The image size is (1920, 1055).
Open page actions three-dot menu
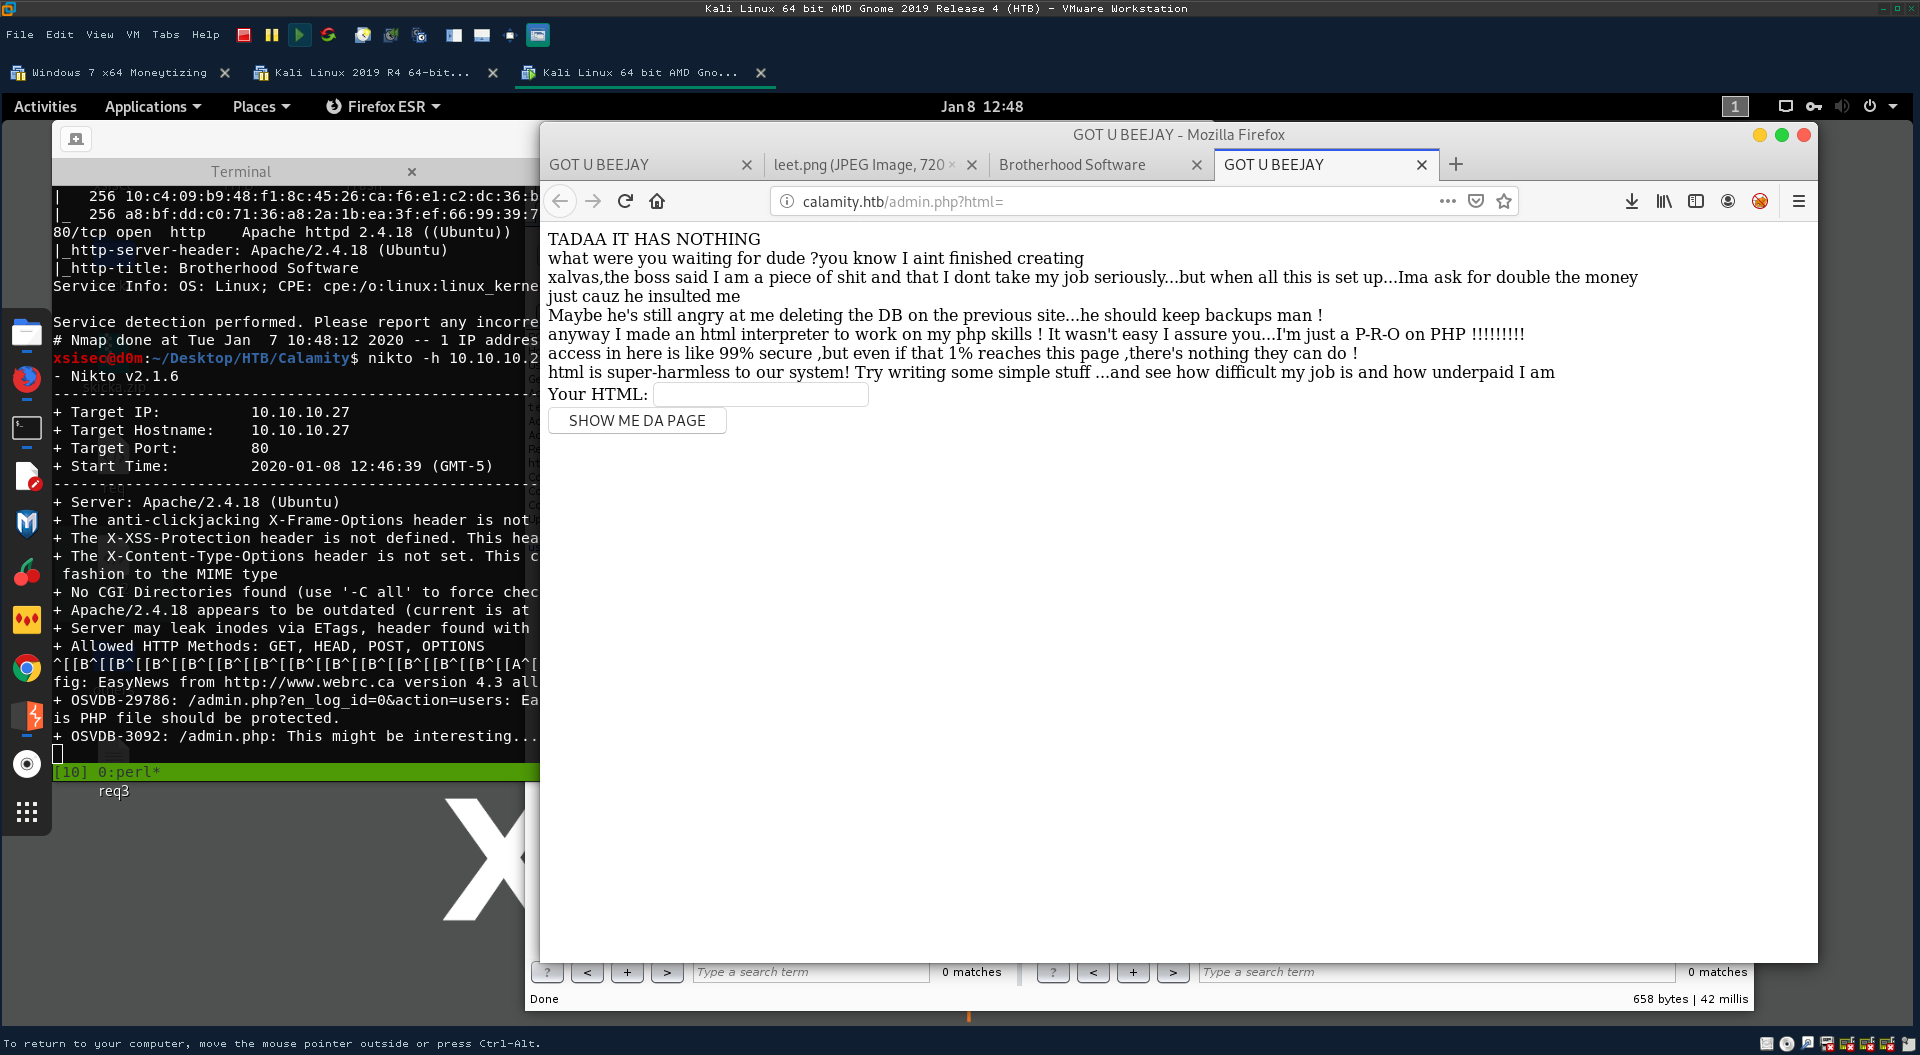[1448, 201]
